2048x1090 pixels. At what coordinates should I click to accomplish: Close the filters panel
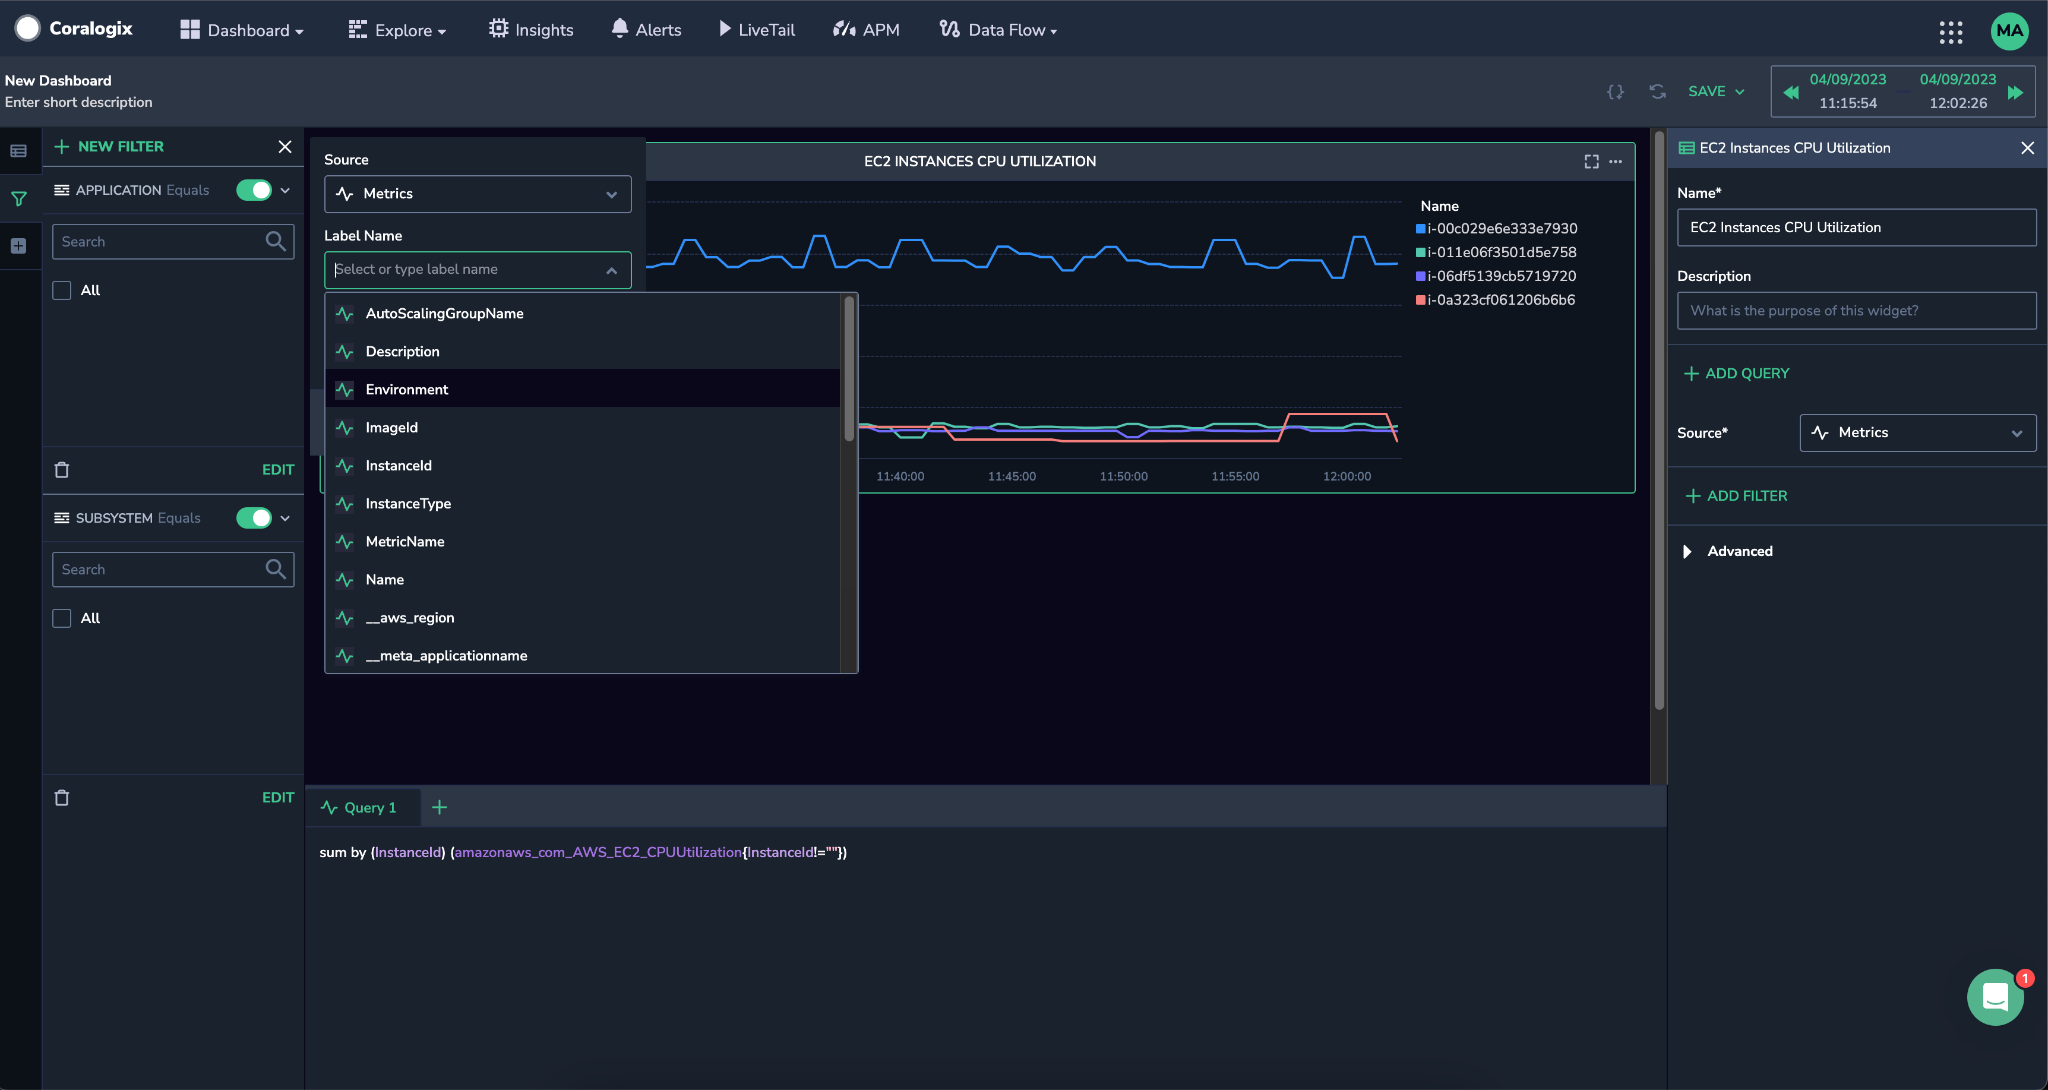coord(285,147)
